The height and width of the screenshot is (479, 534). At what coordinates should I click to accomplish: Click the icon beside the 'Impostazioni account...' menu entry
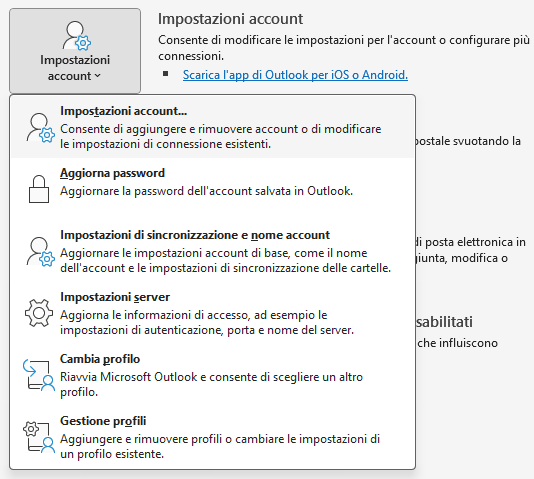[x=40, y=128]
